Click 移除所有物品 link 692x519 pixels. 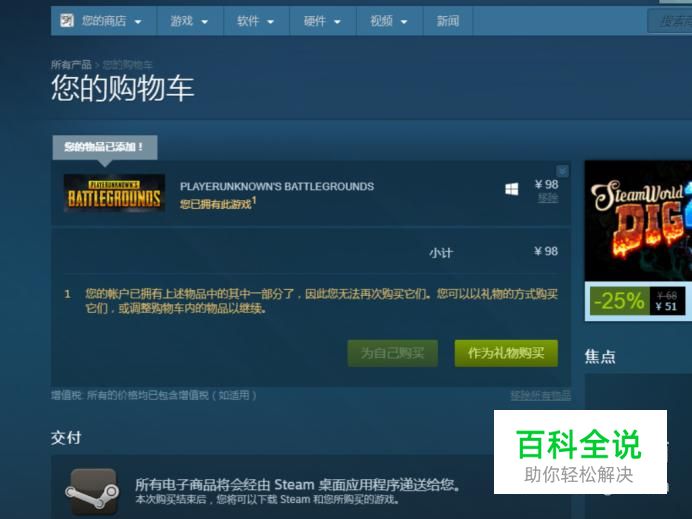click(x=541, y=395)
